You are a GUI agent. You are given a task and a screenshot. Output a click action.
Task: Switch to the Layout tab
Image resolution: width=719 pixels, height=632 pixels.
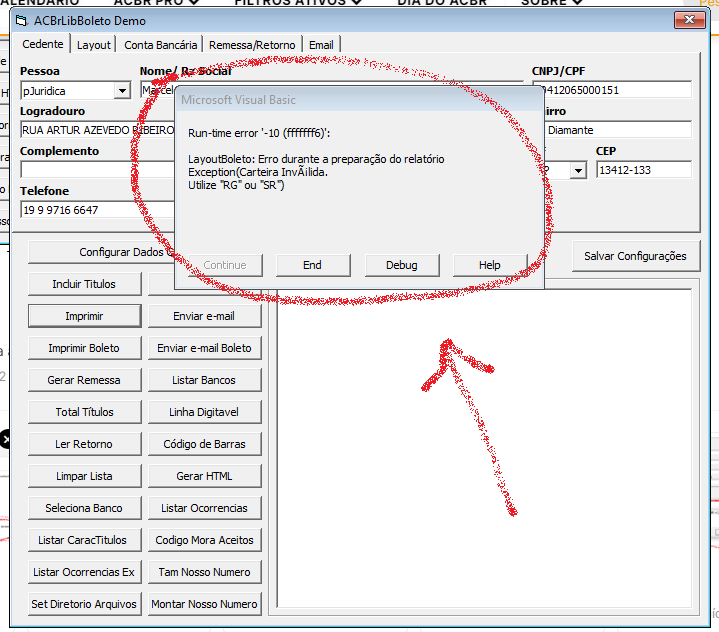pyautogui.click(x=94, y=45)
